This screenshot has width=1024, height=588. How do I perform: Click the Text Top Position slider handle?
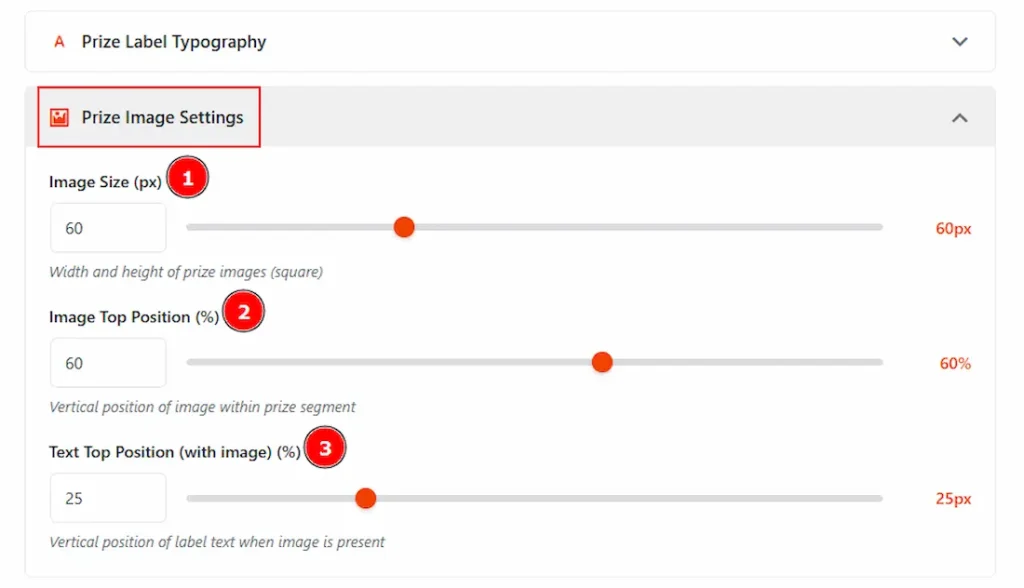point(366,497)
